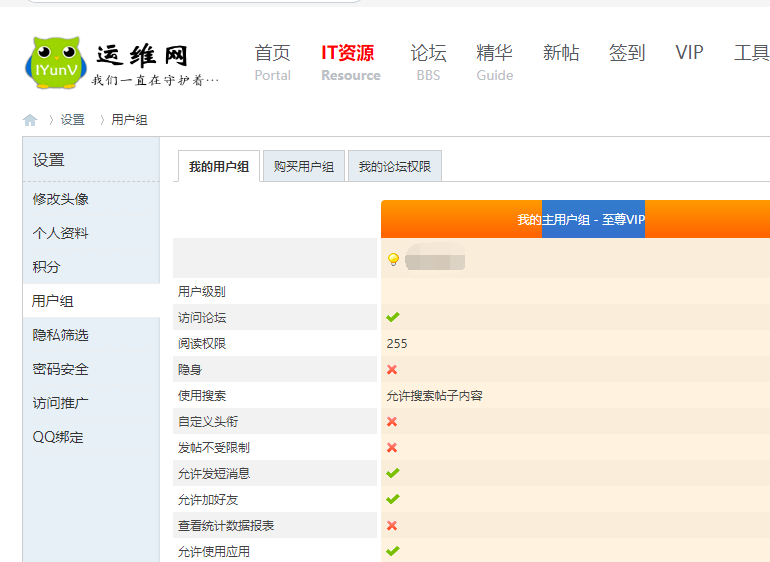This screenshot has height=562, width=770.
Task: Open the 新帖 nav item
Action: 561,53
